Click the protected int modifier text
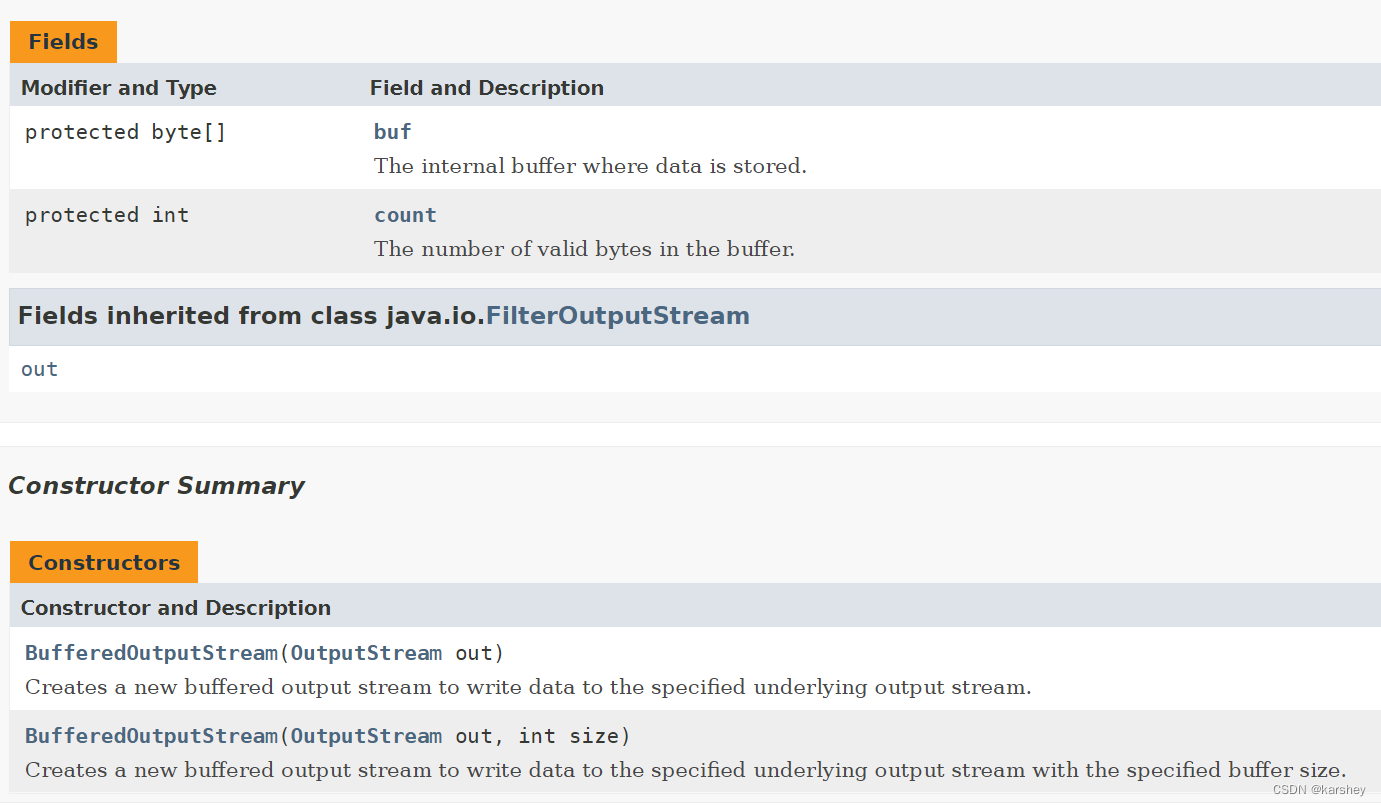Image resolution: width=1381 pixels, height=806 pixels. [107, 215]
